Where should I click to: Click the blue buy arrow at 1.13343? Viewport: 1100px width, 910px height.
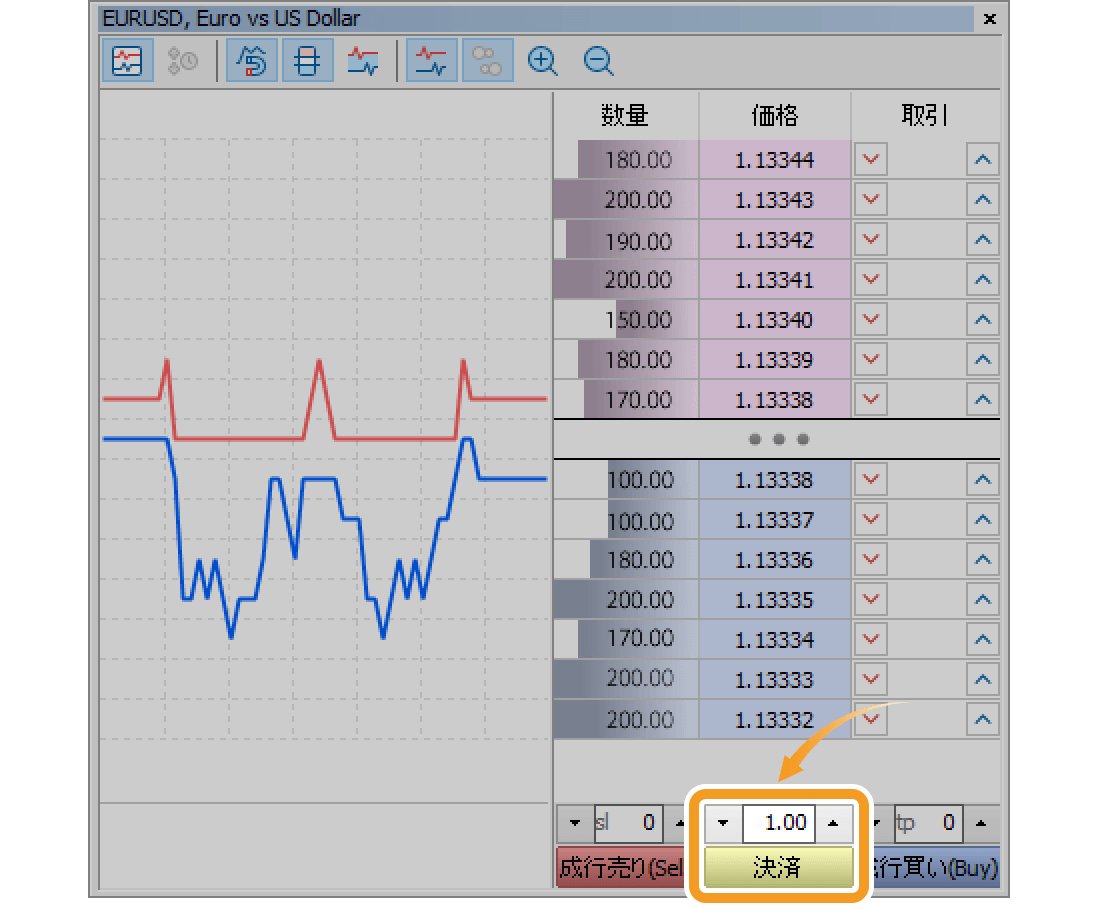pyautogui.click(x=983, y=200)
